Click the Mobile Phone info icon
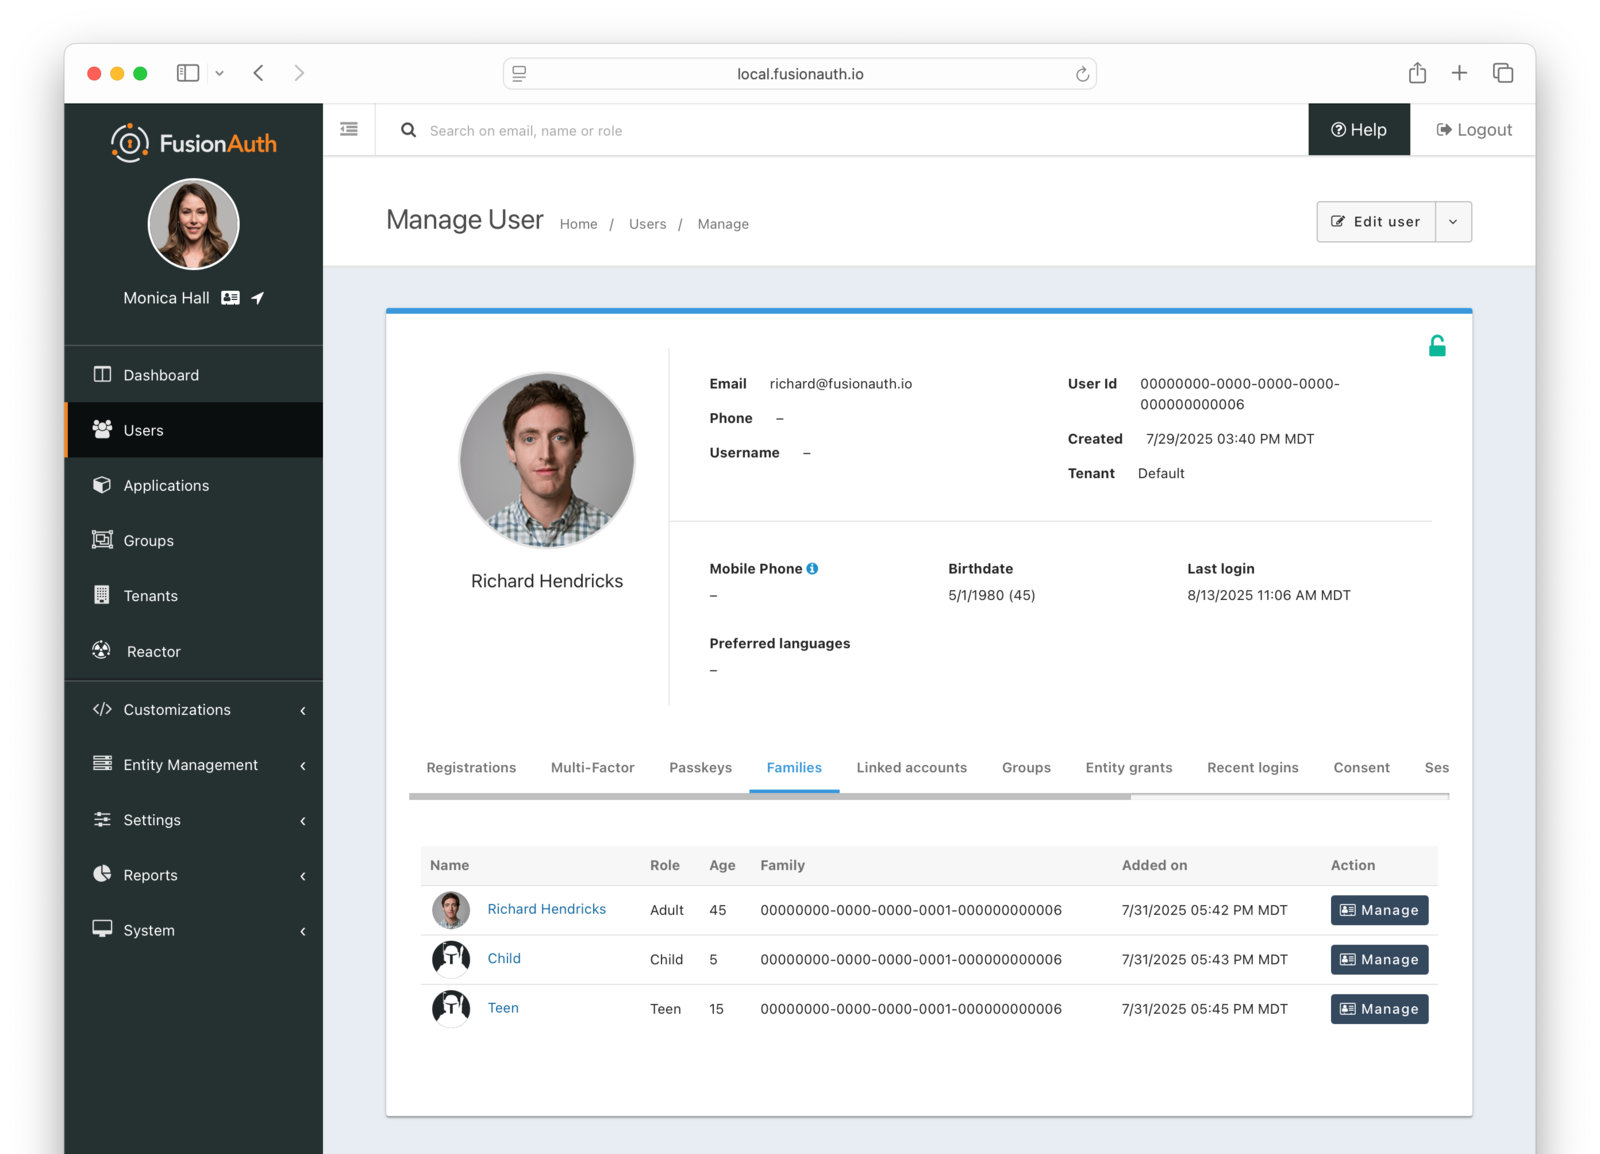This screenshot has width=1600, height=1154. (812, 568)
